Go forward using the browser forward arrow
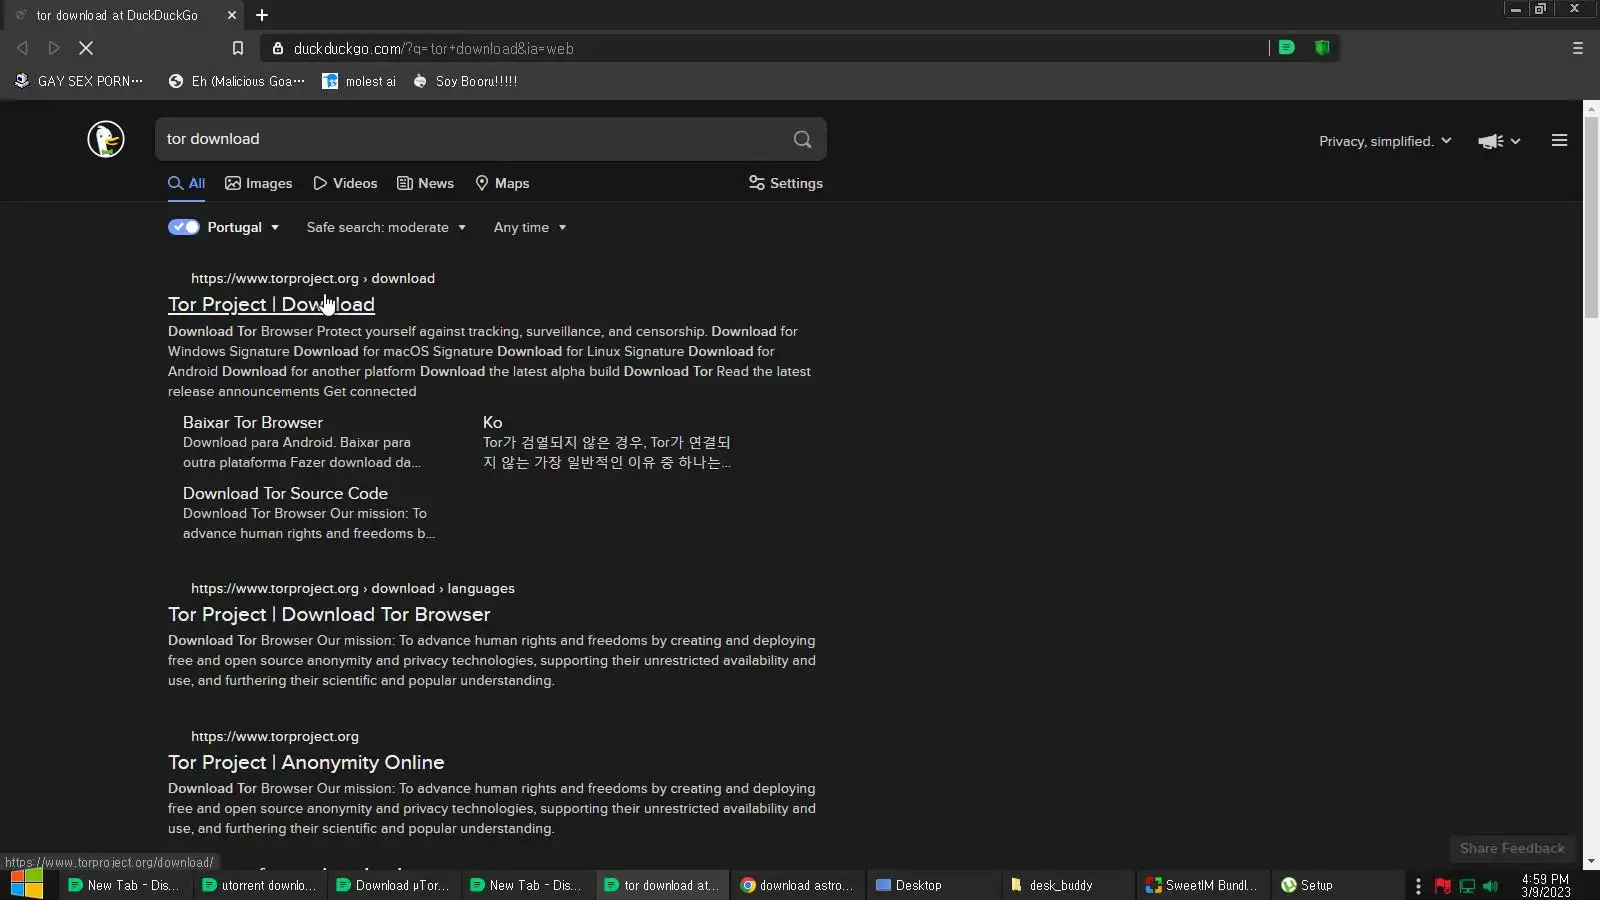The width and height of the screenshot is (1600, 900). click(54, 48)
